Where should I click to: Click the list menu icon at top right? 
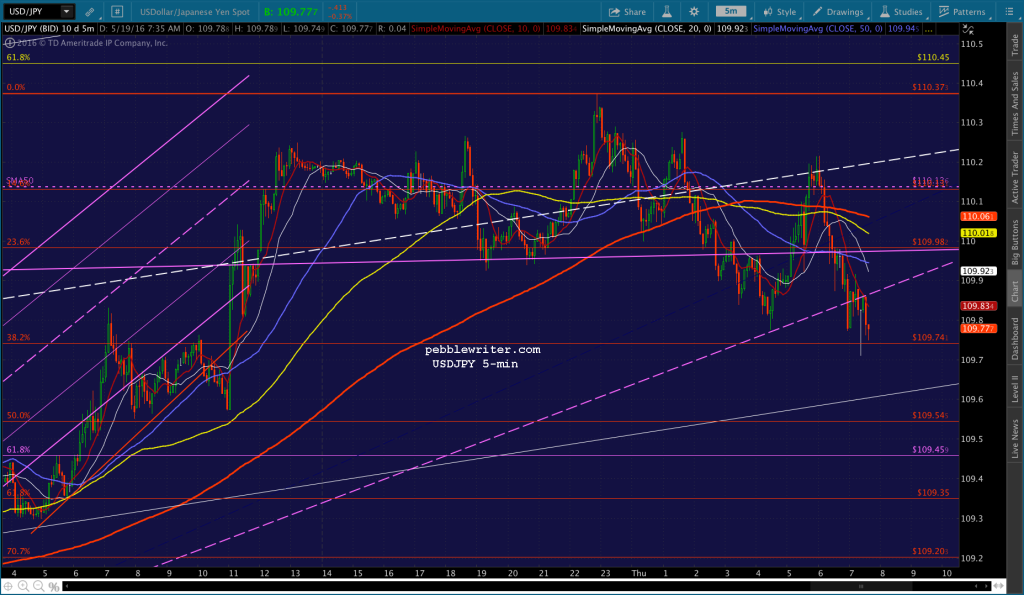(1011, 12)
